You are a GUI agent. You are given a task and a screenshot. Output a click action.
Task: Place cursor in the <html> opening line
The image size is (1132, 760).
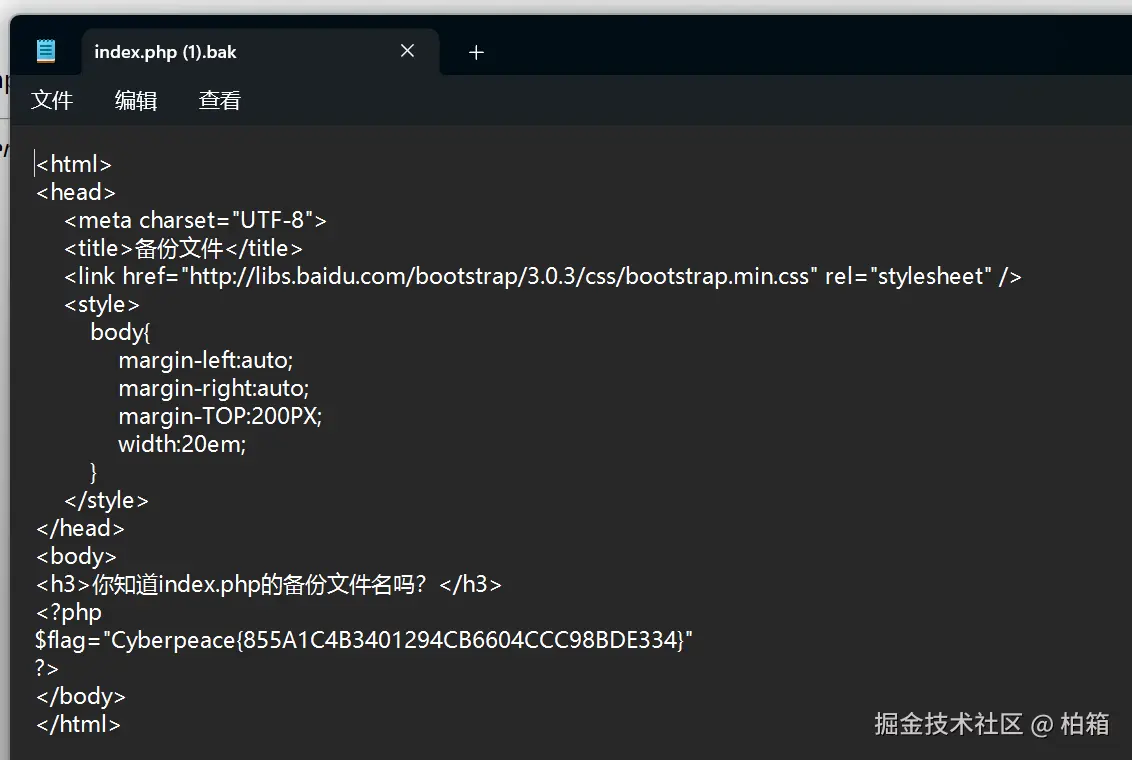74,164
